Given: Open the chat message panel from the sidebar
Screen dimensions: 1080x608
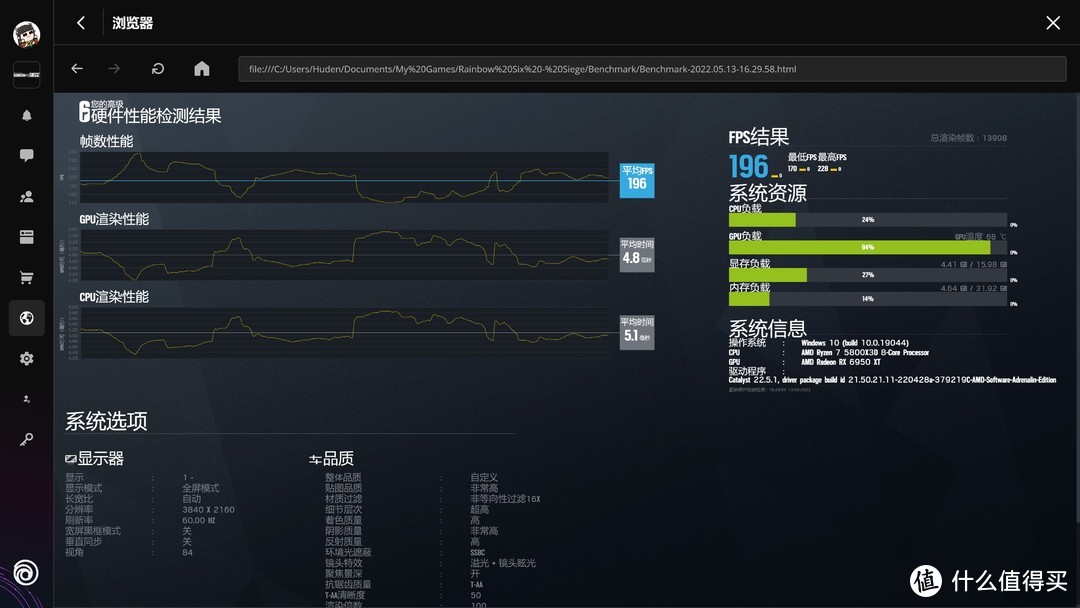Looking at the screenshot, I should click(x=26, y=155).
